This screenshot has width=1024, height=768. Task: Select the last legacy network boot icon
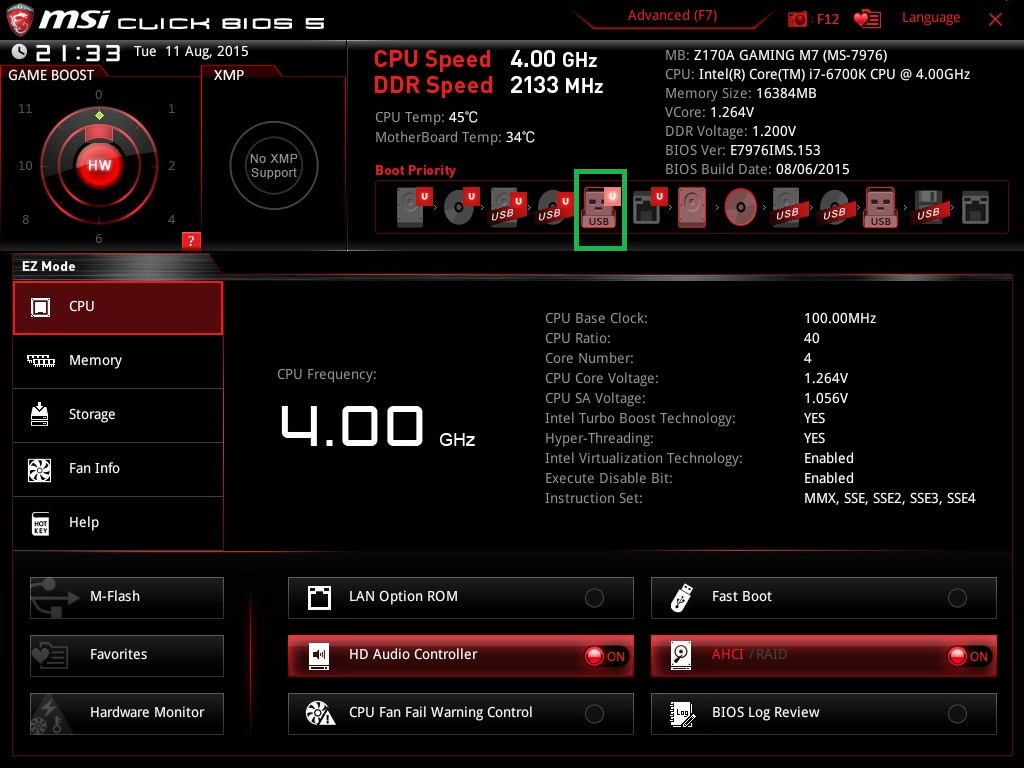[x=975, y=207]
